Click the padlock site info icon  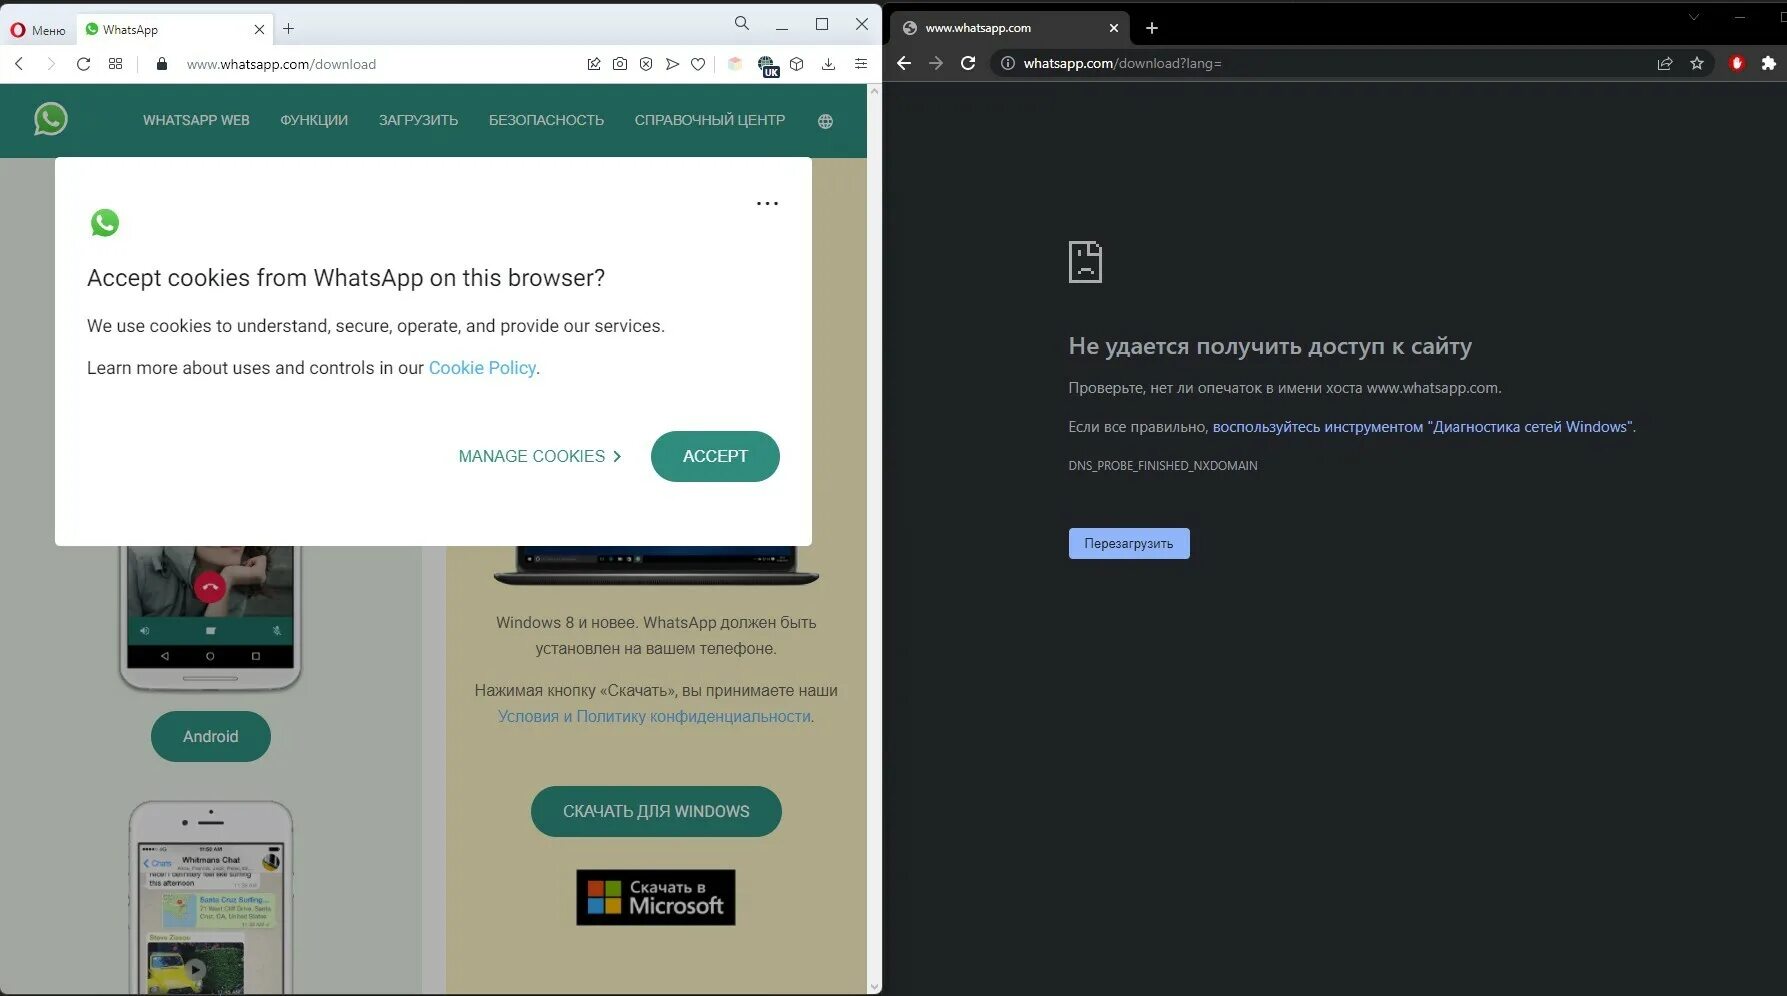162,64
